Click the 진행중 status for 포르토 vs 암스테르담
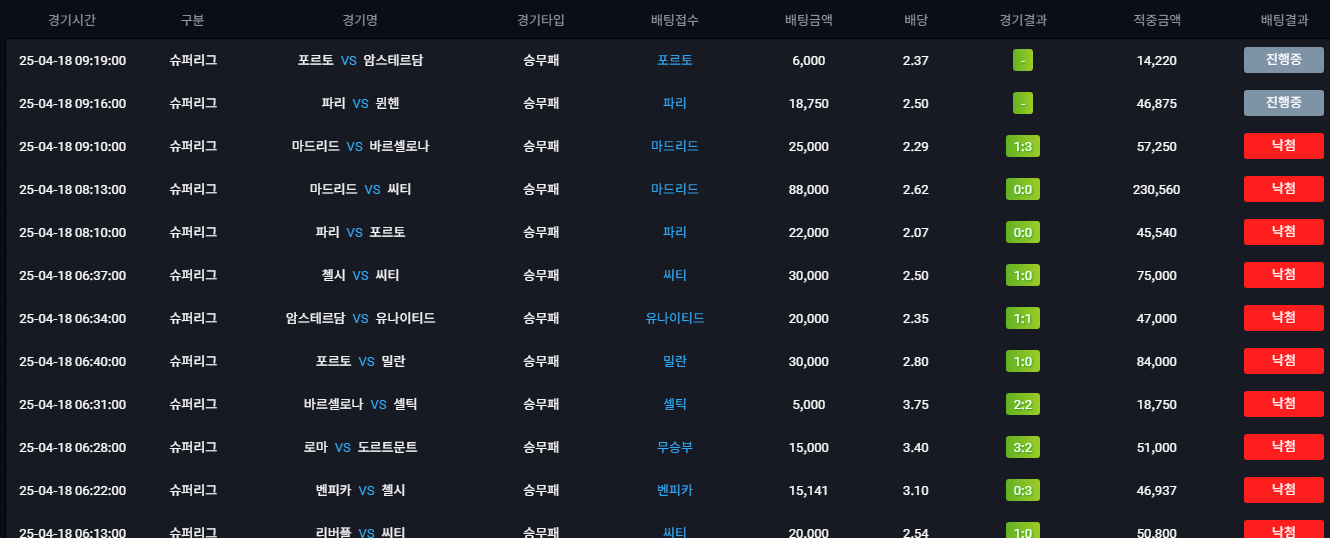 (1283, 60)
